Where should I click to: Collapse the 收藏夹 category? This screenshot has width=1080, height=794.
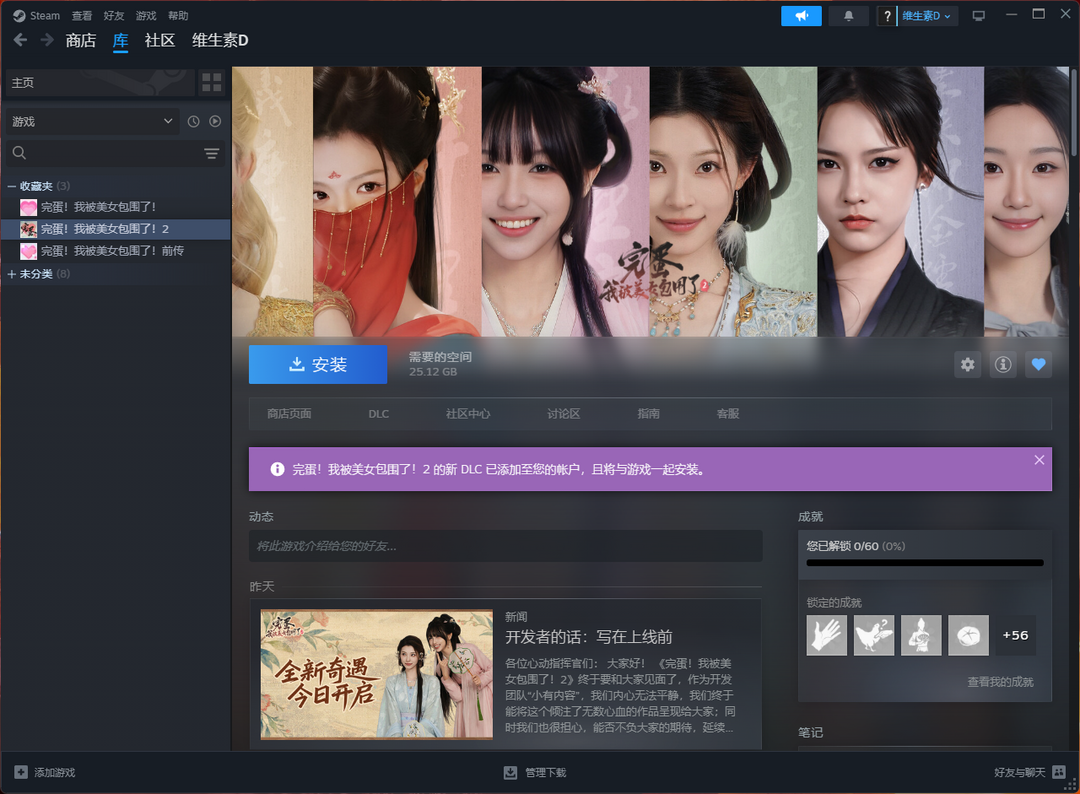pyautogui.click(x=12, y=186)
